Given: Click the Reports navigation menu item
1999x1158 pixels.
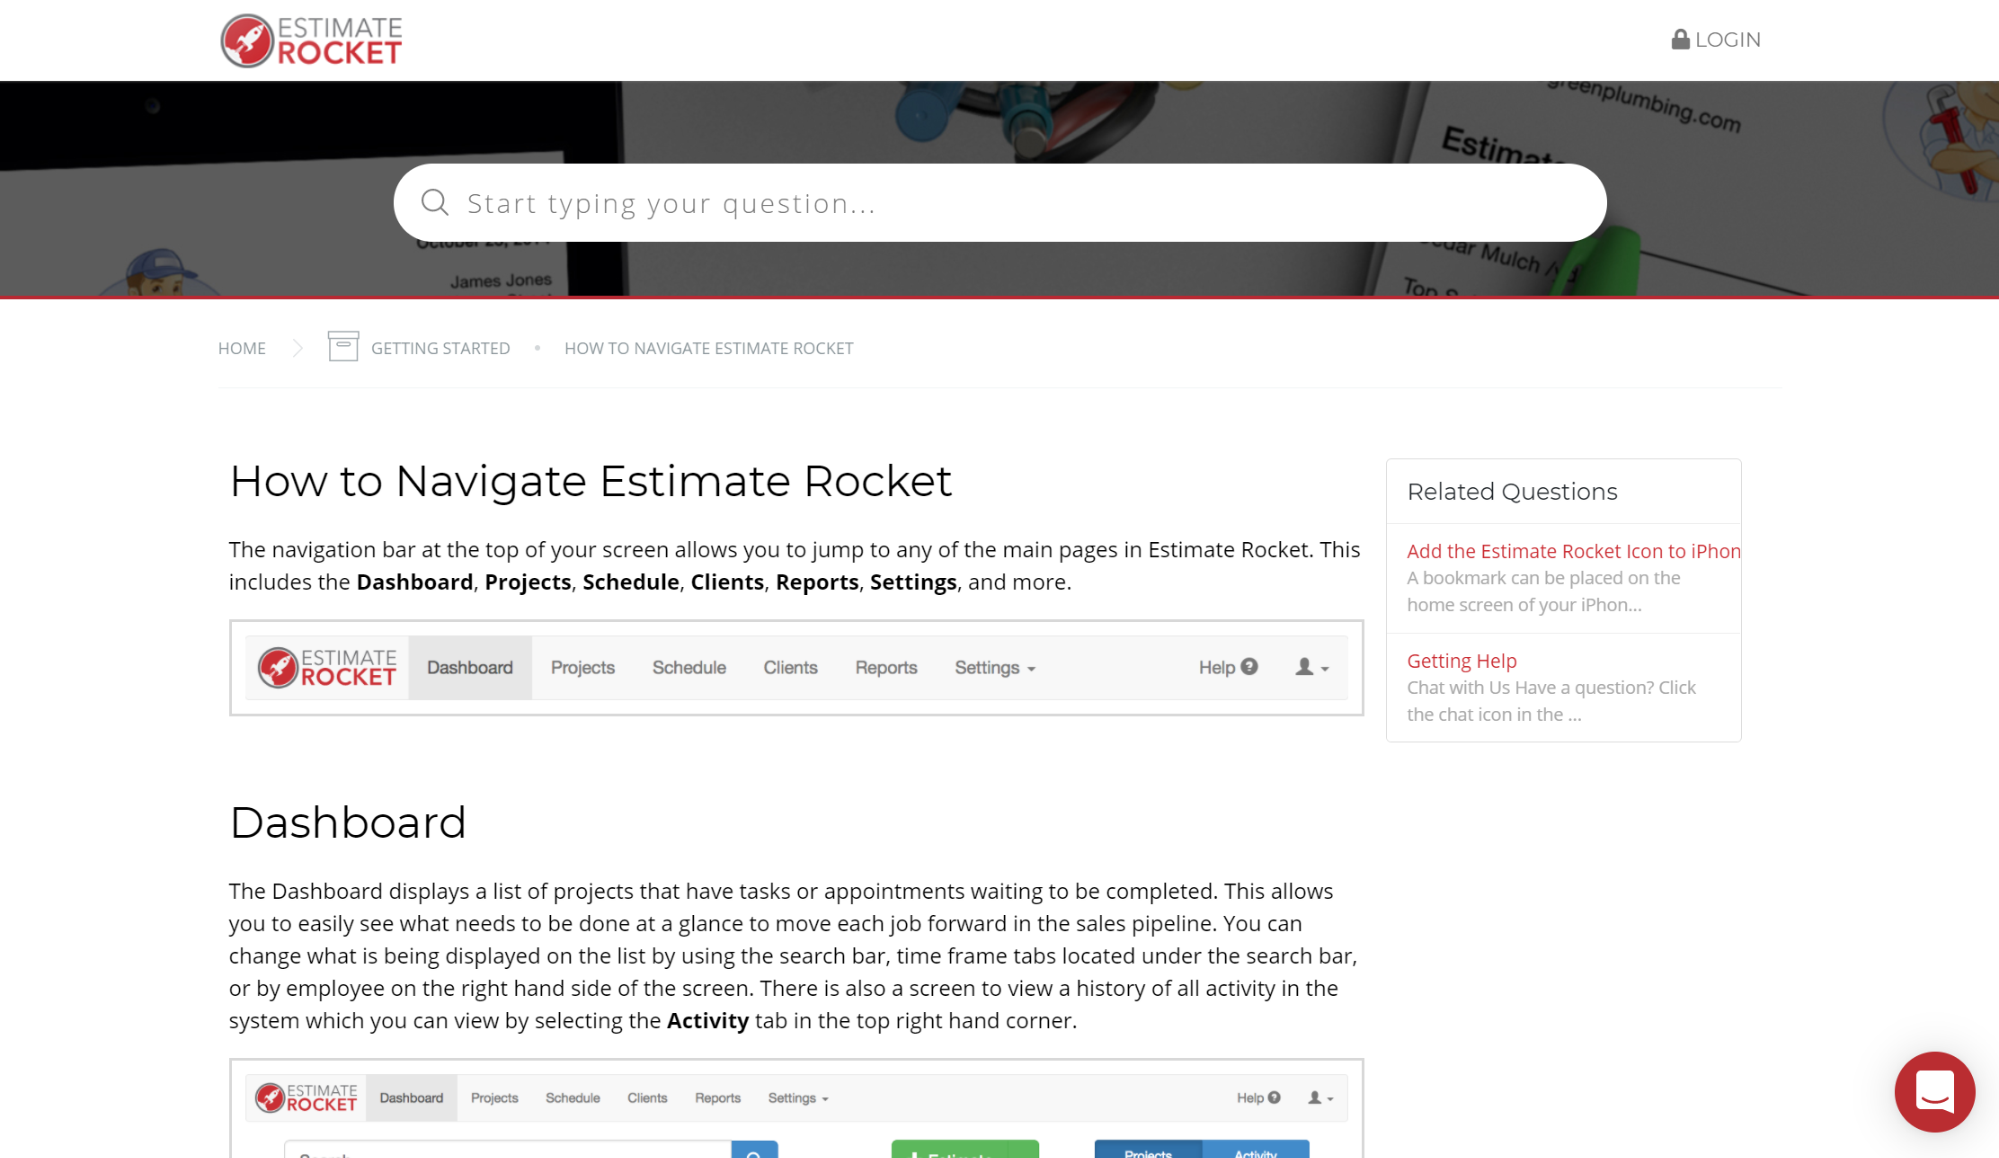Looking at the screenshot, I should 886,667.
